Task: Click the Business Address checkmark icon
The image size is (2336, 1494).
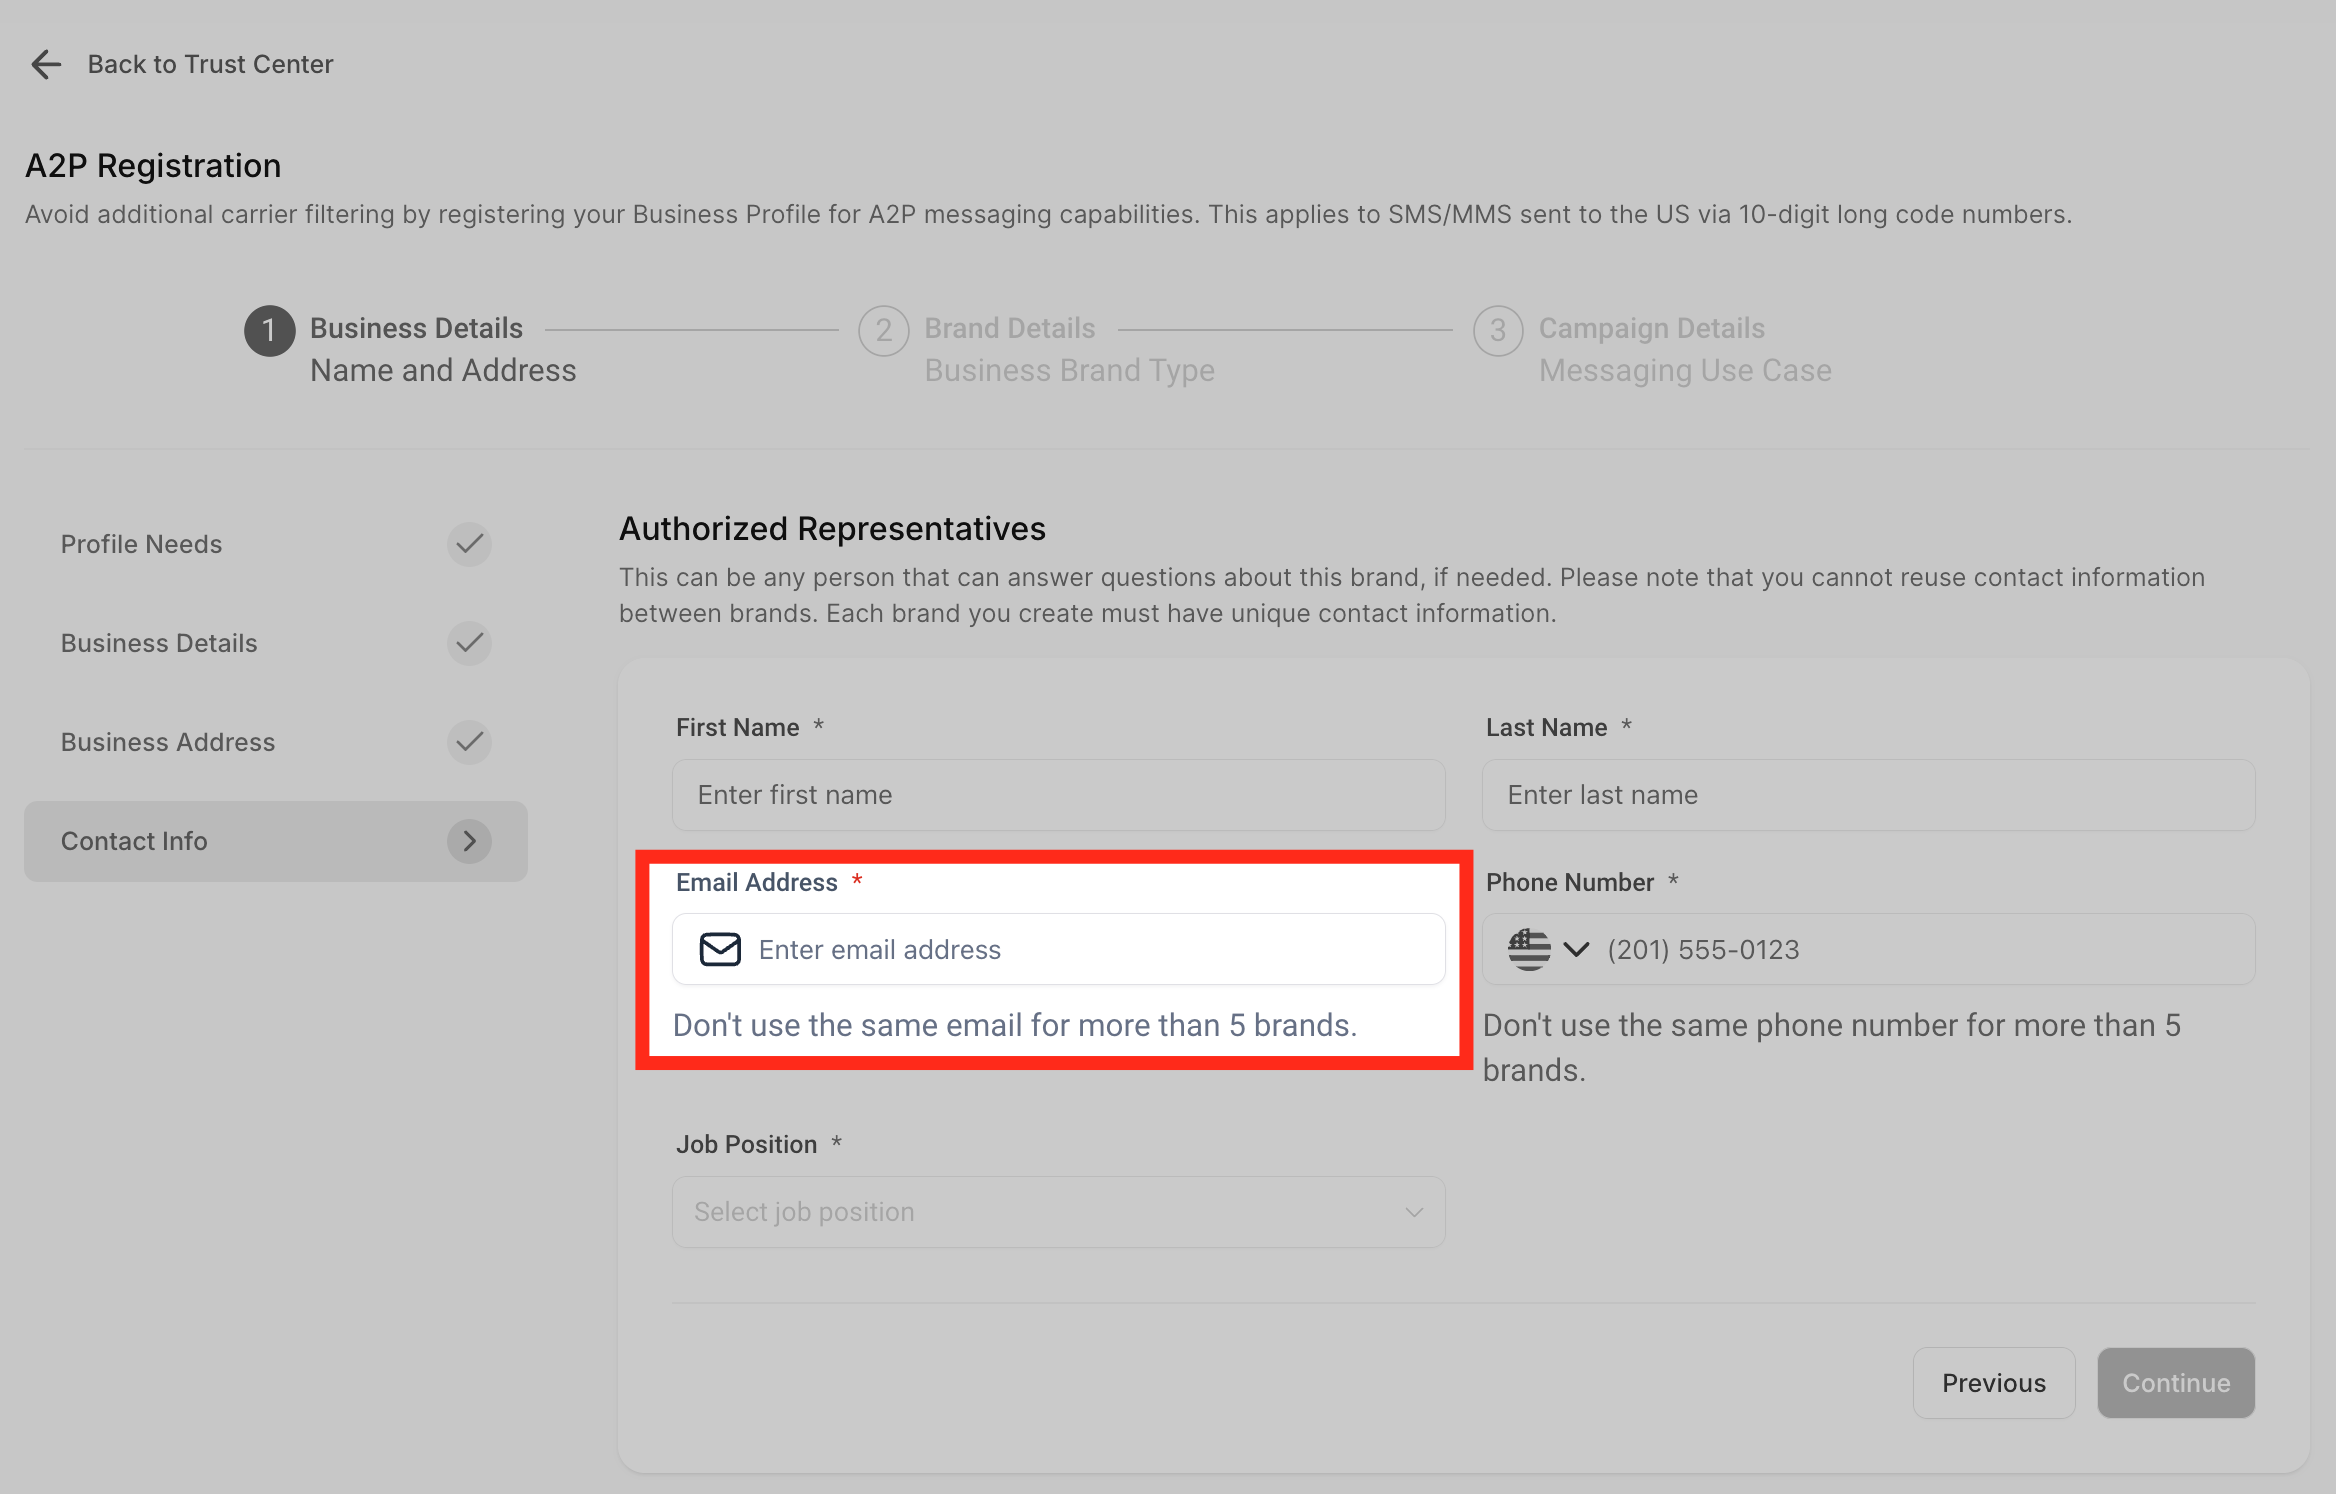Action: click(469, 742)
